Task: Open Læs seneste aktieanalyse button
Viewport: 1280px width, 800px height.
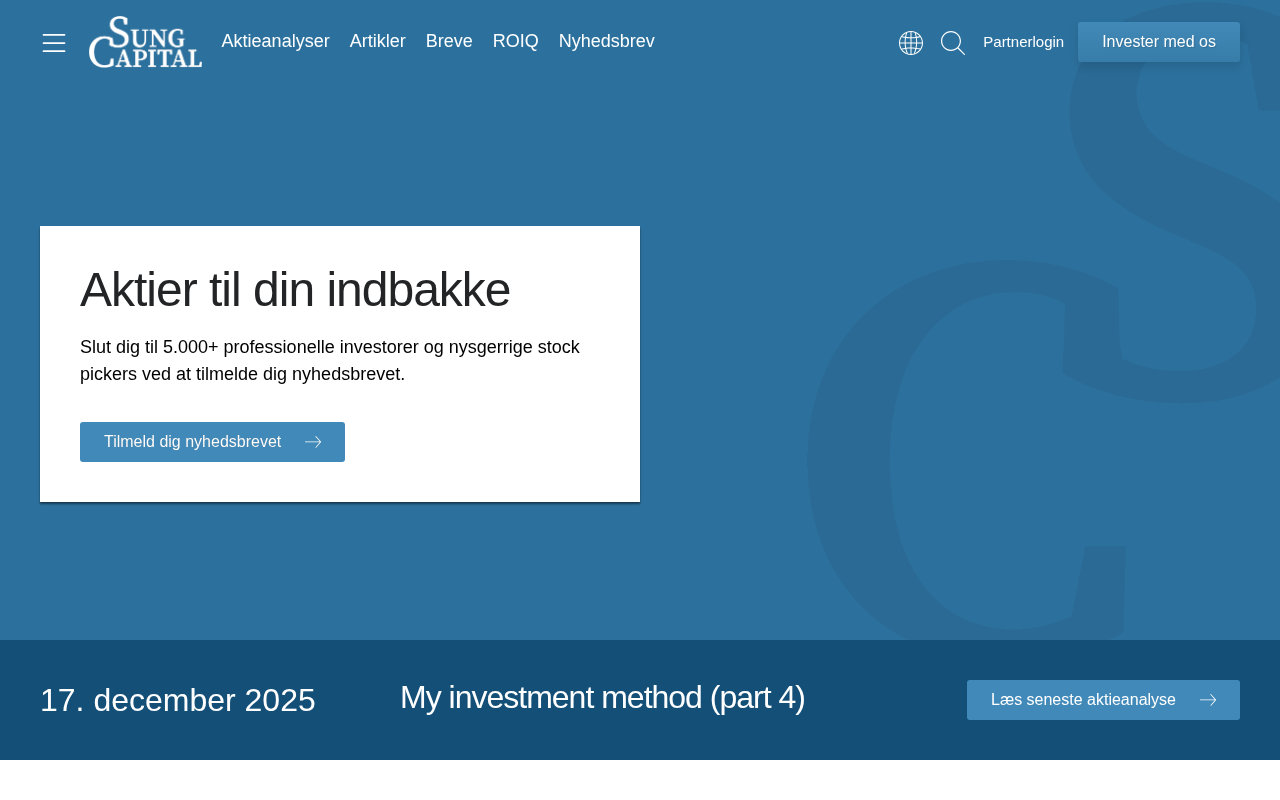Action: [1103, 700]
